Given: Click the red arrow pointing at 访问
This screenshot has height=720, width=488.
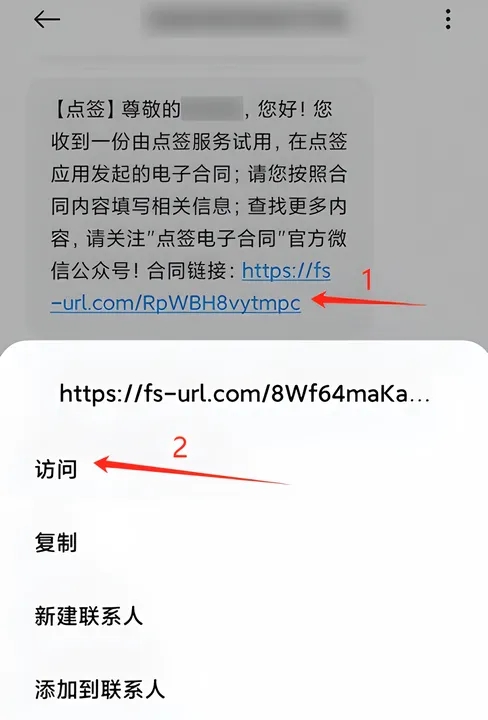Looking at the screenshot, I should pos(191,470).
